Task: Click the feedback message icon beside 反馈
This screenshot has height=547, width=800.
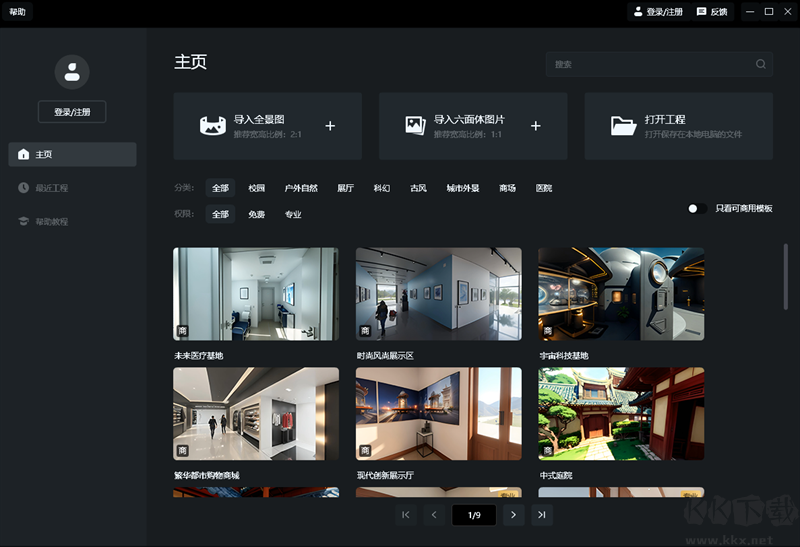Action: click(702, 11)
